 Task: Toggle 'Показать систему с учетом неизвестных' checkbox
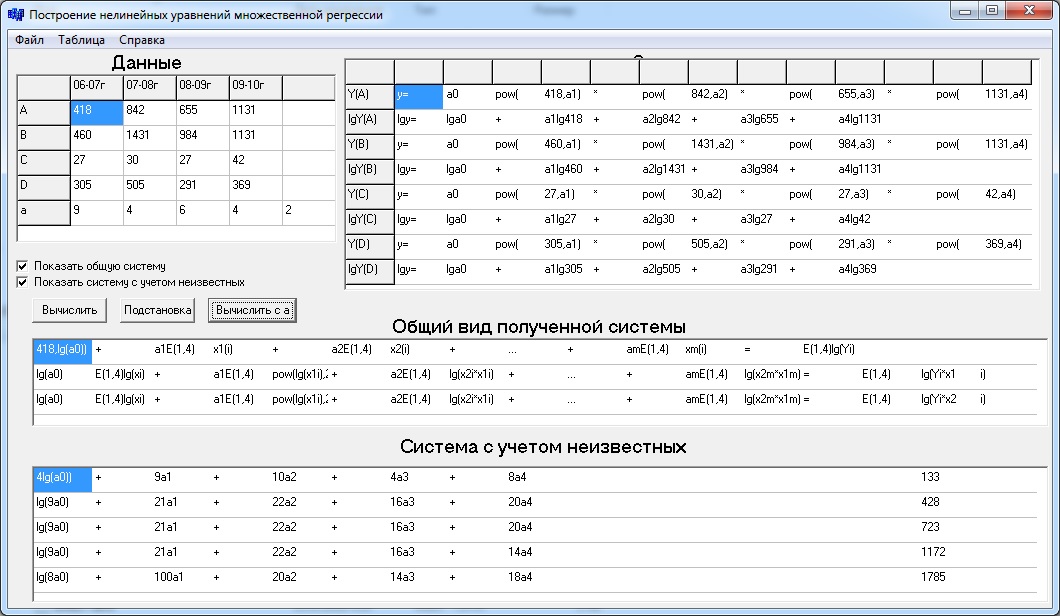(22, 282)
